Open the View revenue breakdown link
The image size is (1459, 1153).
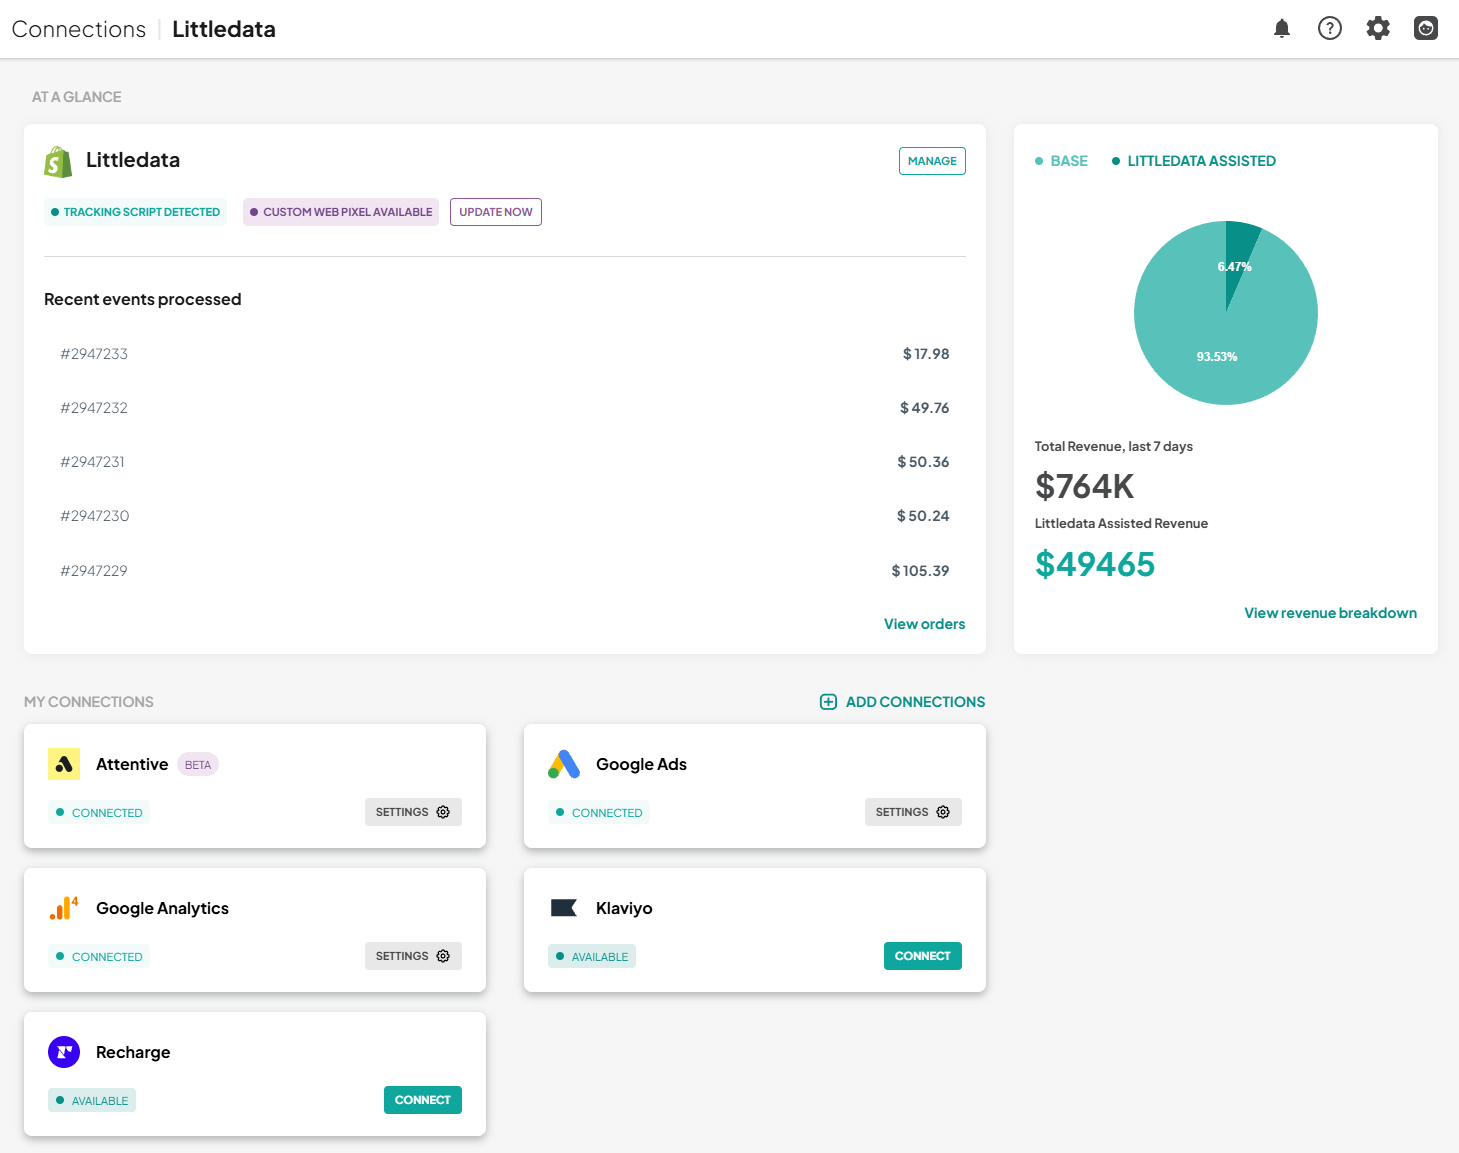click(x=1331, y=613)
